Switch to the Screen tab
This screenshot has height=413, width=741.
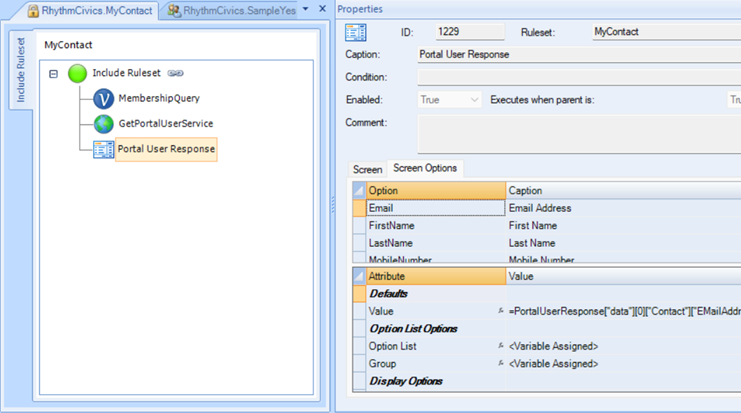[367, 169]
